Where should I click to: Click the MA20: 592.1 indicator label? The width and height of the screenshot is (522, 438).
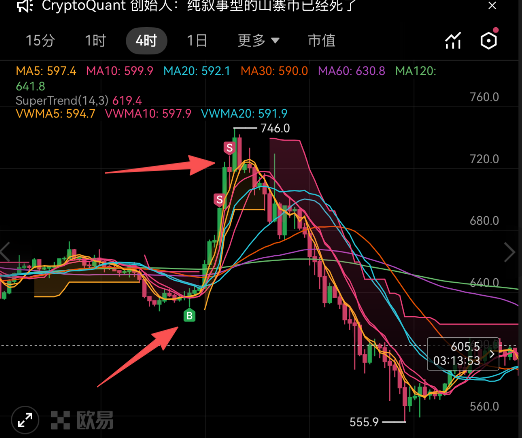197,71
